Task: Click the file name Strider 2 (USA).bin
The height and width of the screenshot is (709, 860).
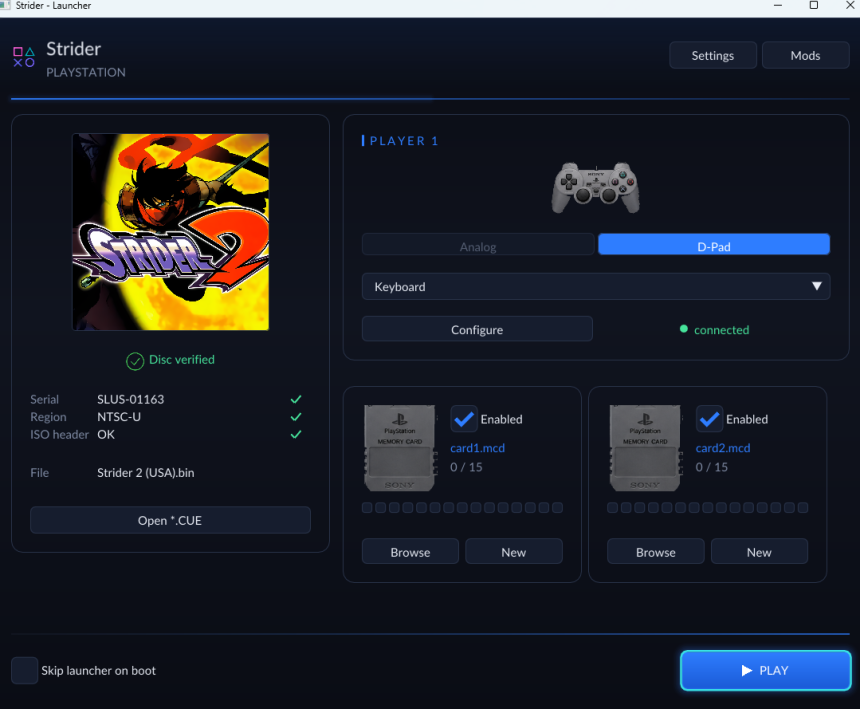Action: click(x=145, y=473)
